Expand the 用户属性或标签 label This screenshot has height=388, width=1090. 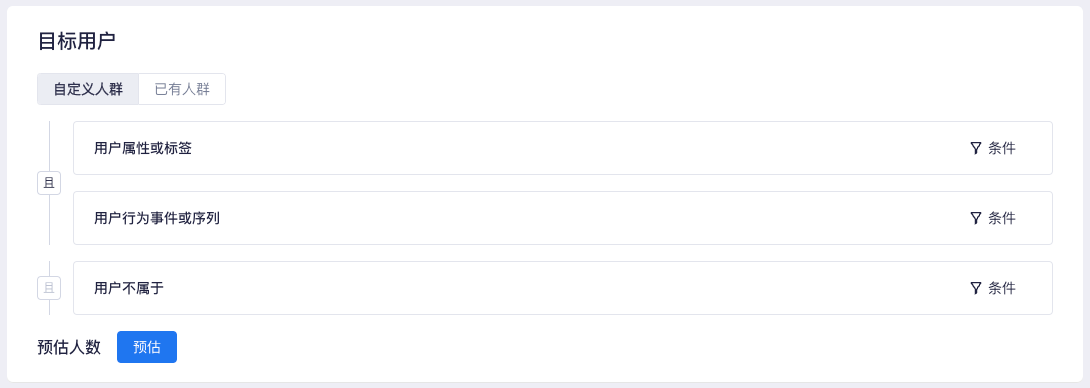coord(143,148)
